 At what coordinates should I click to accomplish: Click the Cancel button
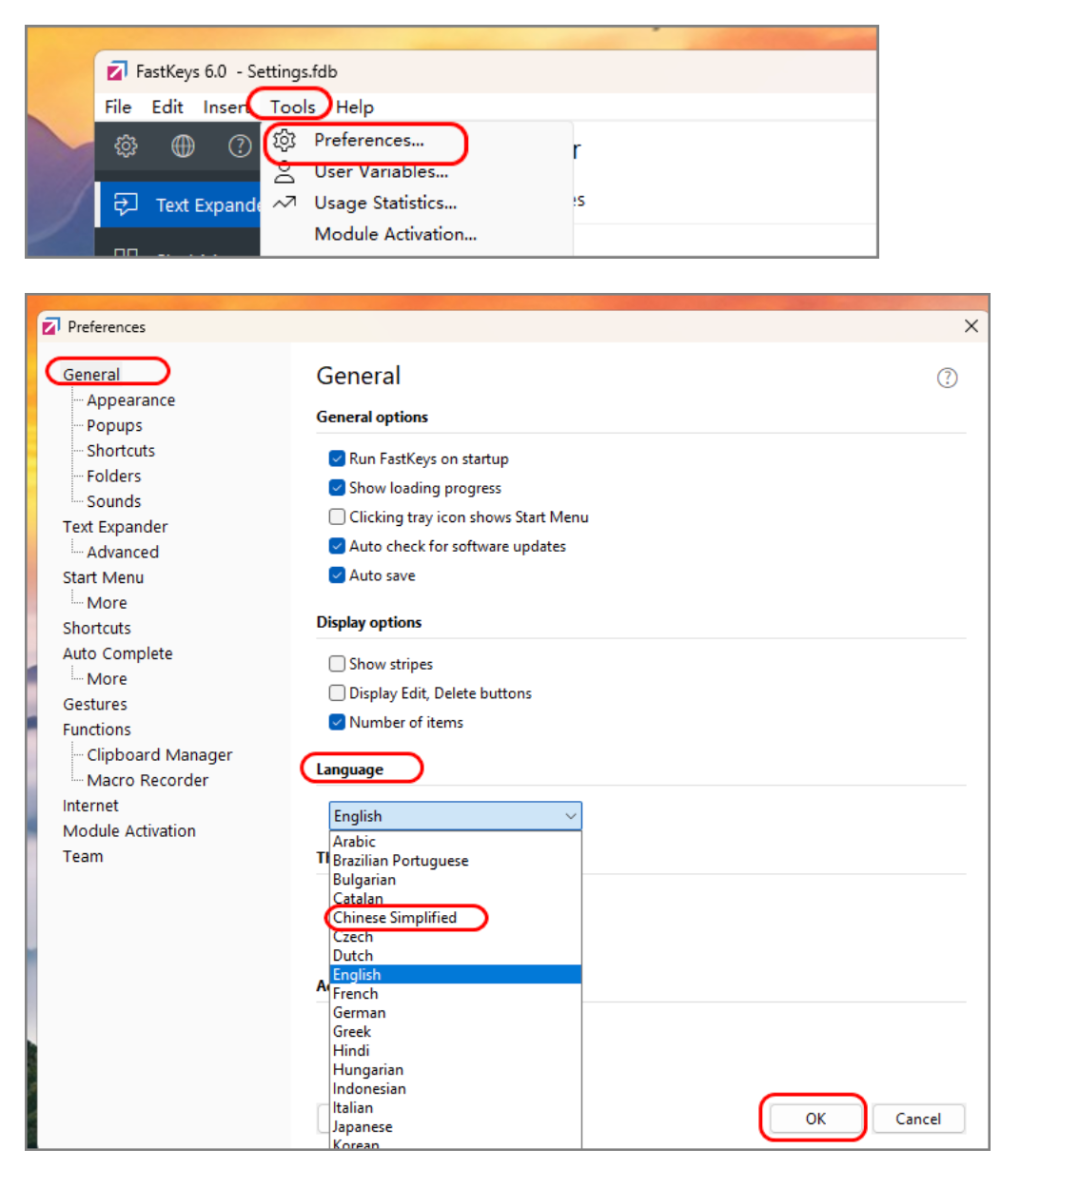point(918,1119)
